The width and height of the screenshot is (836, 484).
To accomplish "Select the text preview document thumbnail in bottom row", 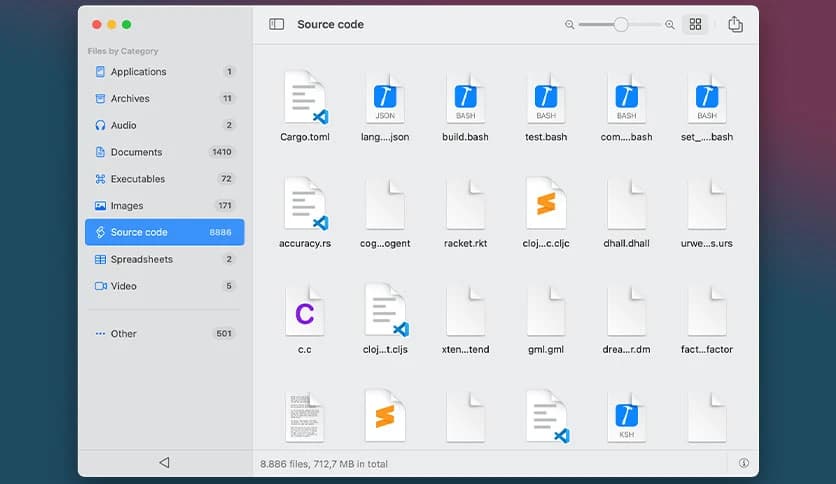I will (x=305, y=417).
